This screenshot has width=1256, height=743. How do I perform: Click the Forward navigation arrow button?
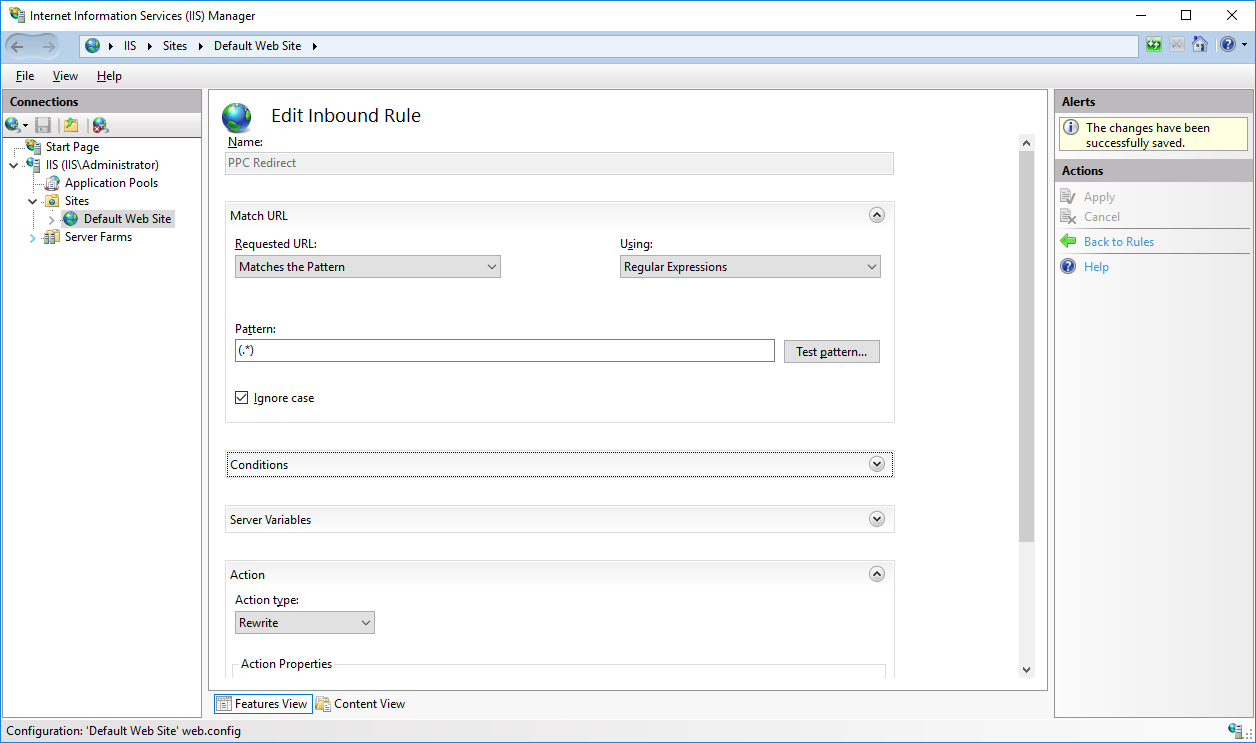[48, 46]
